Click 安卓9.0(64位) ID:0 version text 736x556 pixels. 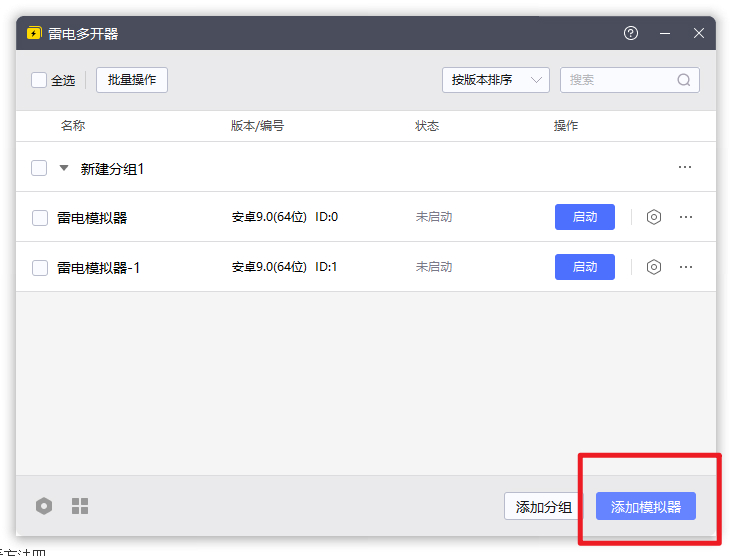click(x=285, y=217)
